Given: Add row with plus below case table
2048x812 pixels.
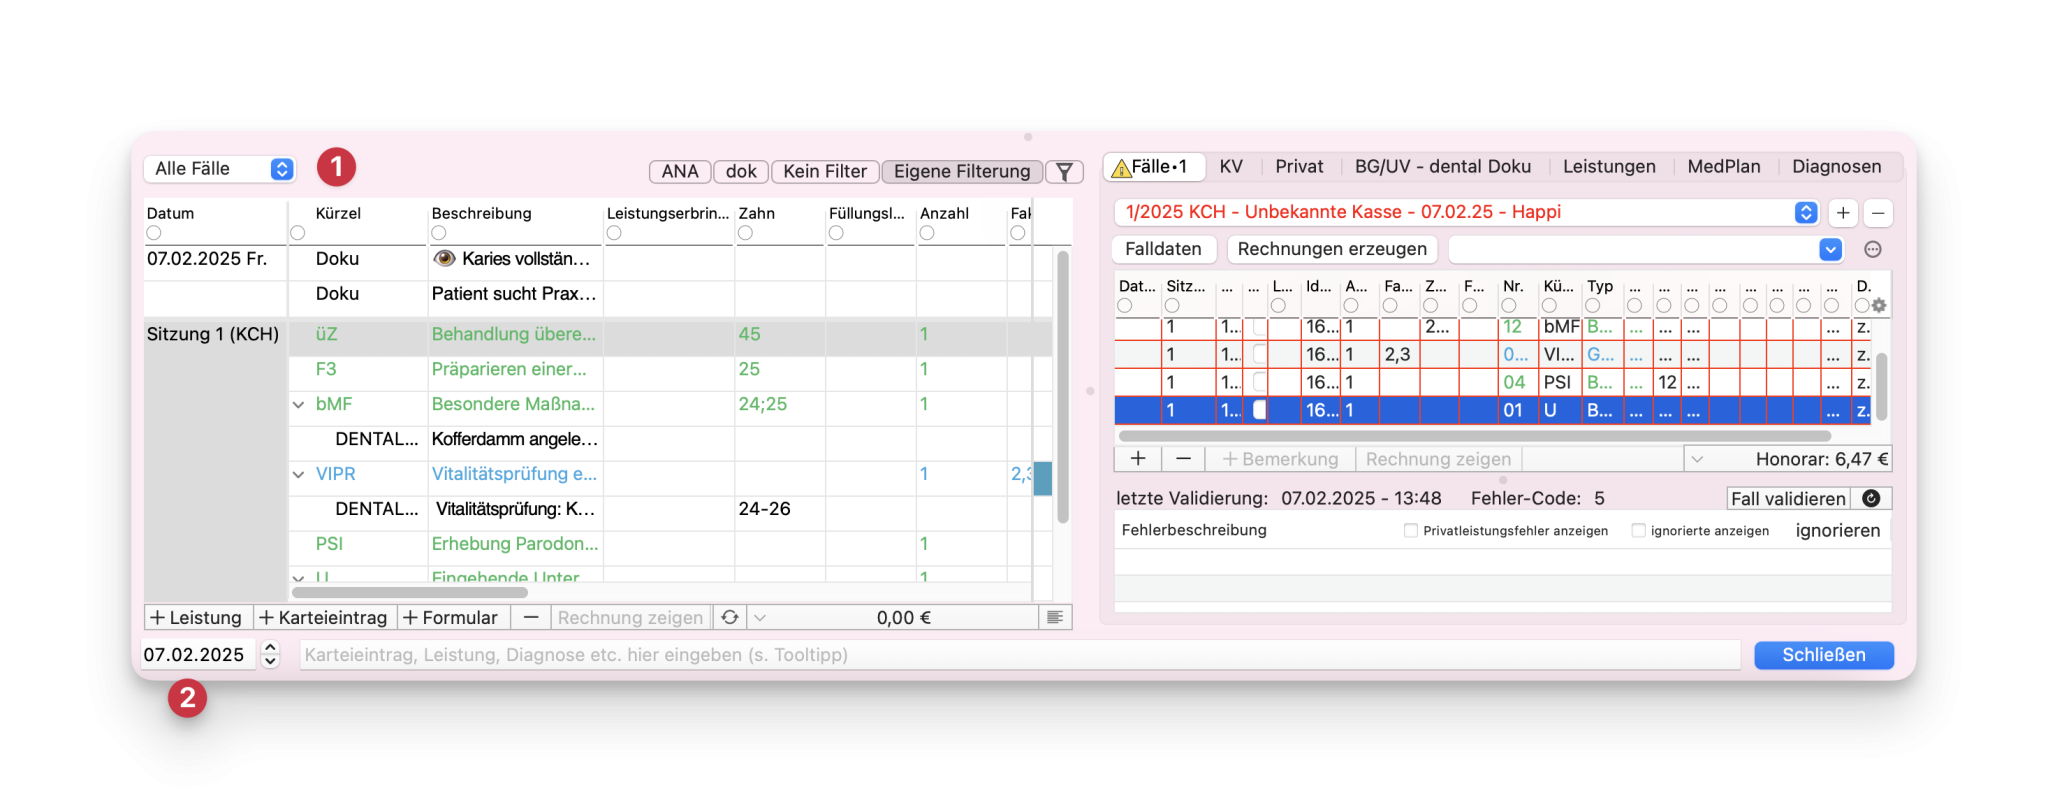Looking at the screenshot, I should pos(1138,458).
